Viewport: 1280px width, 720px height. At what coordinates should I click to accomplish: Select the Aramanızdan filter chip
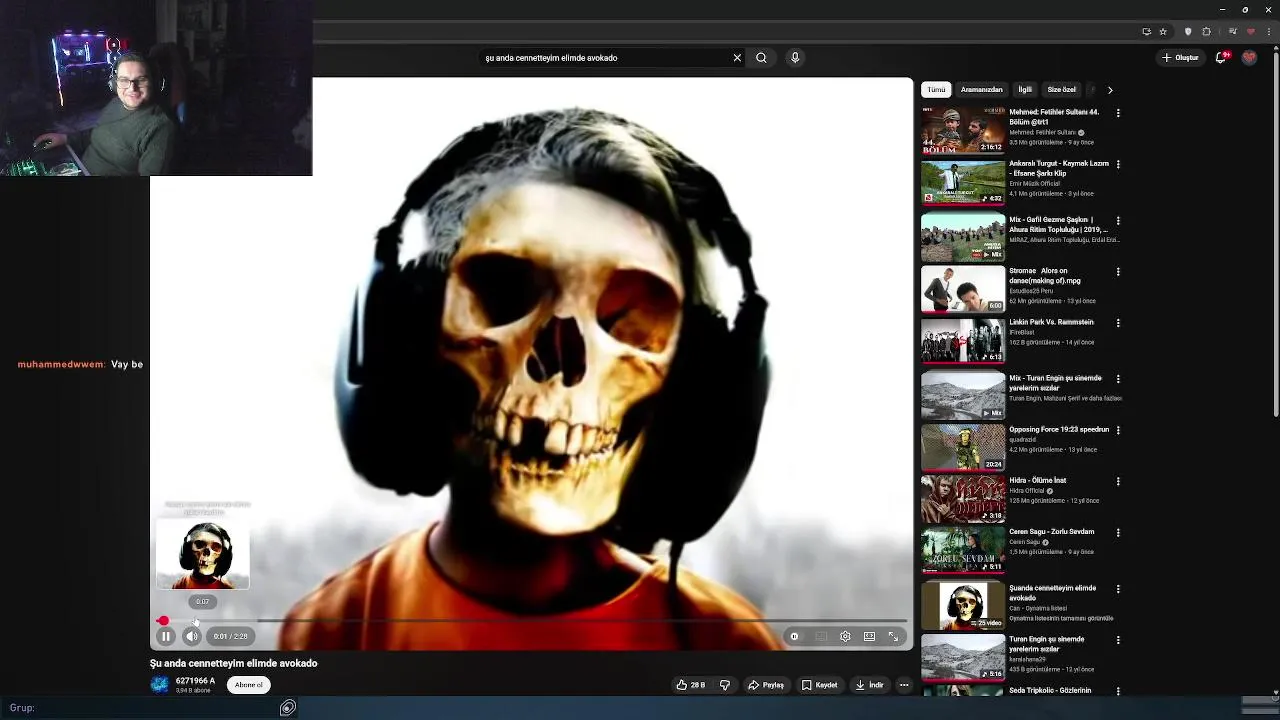(x=981, y=90)
